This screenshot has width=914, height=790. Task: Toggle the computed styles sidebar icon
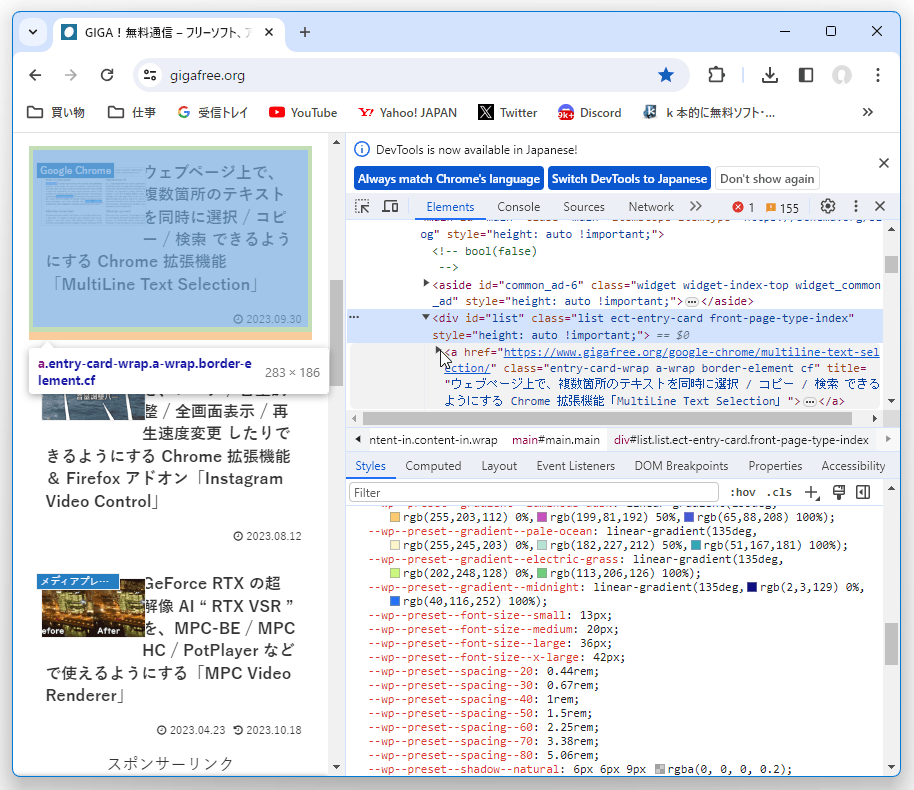pyautogui.click(x=863, y=493)
